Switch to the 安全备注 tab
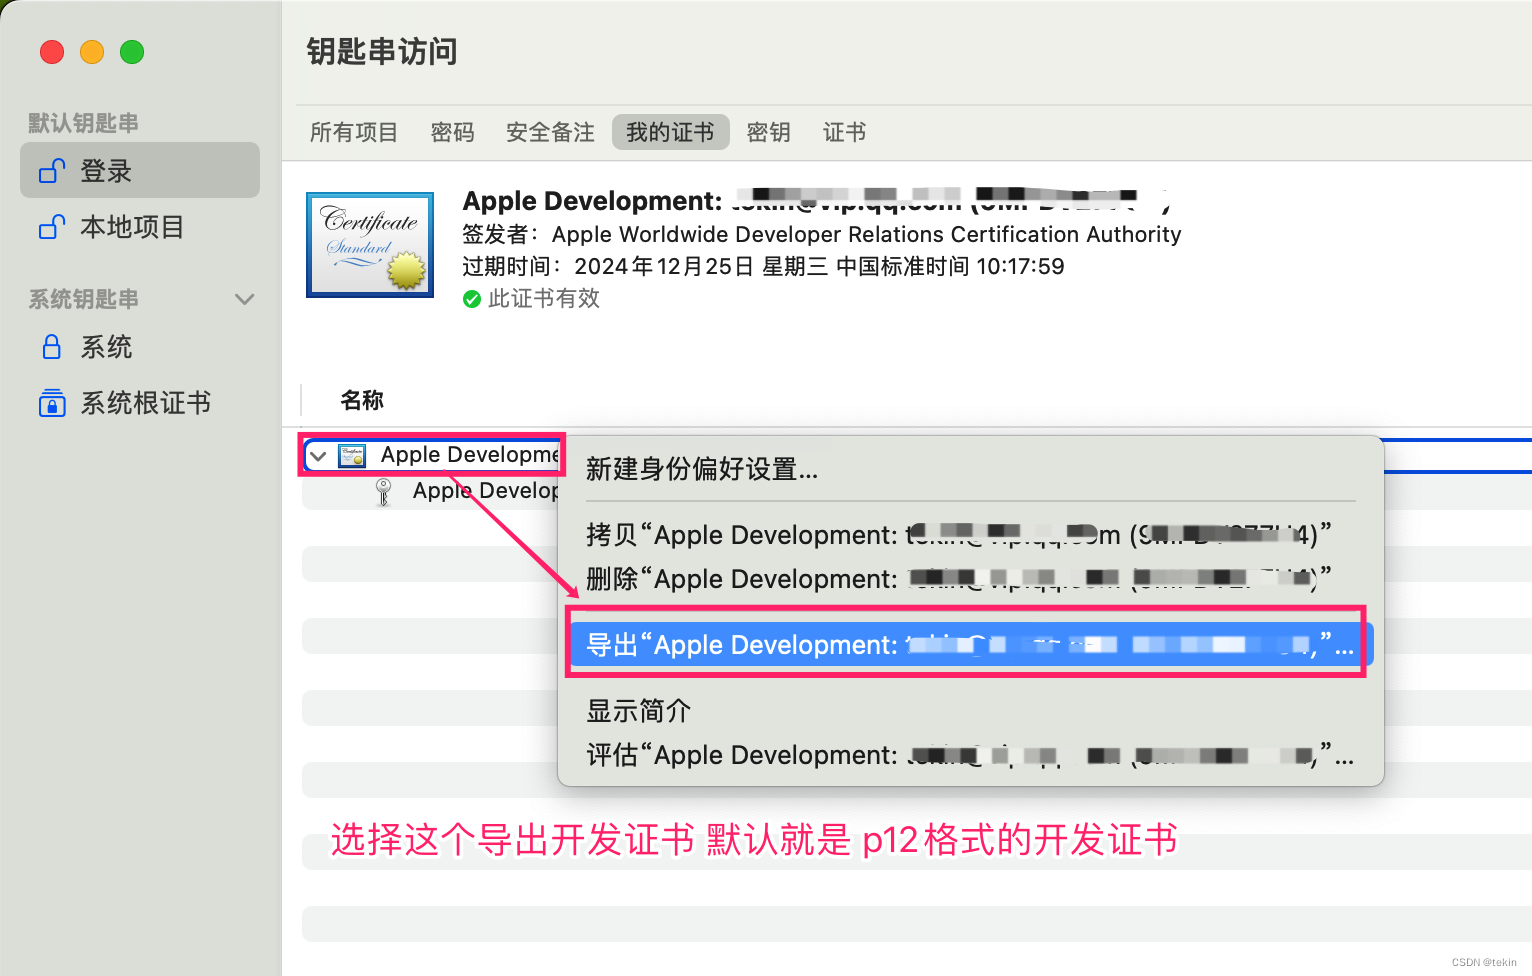 pos(550,132)
